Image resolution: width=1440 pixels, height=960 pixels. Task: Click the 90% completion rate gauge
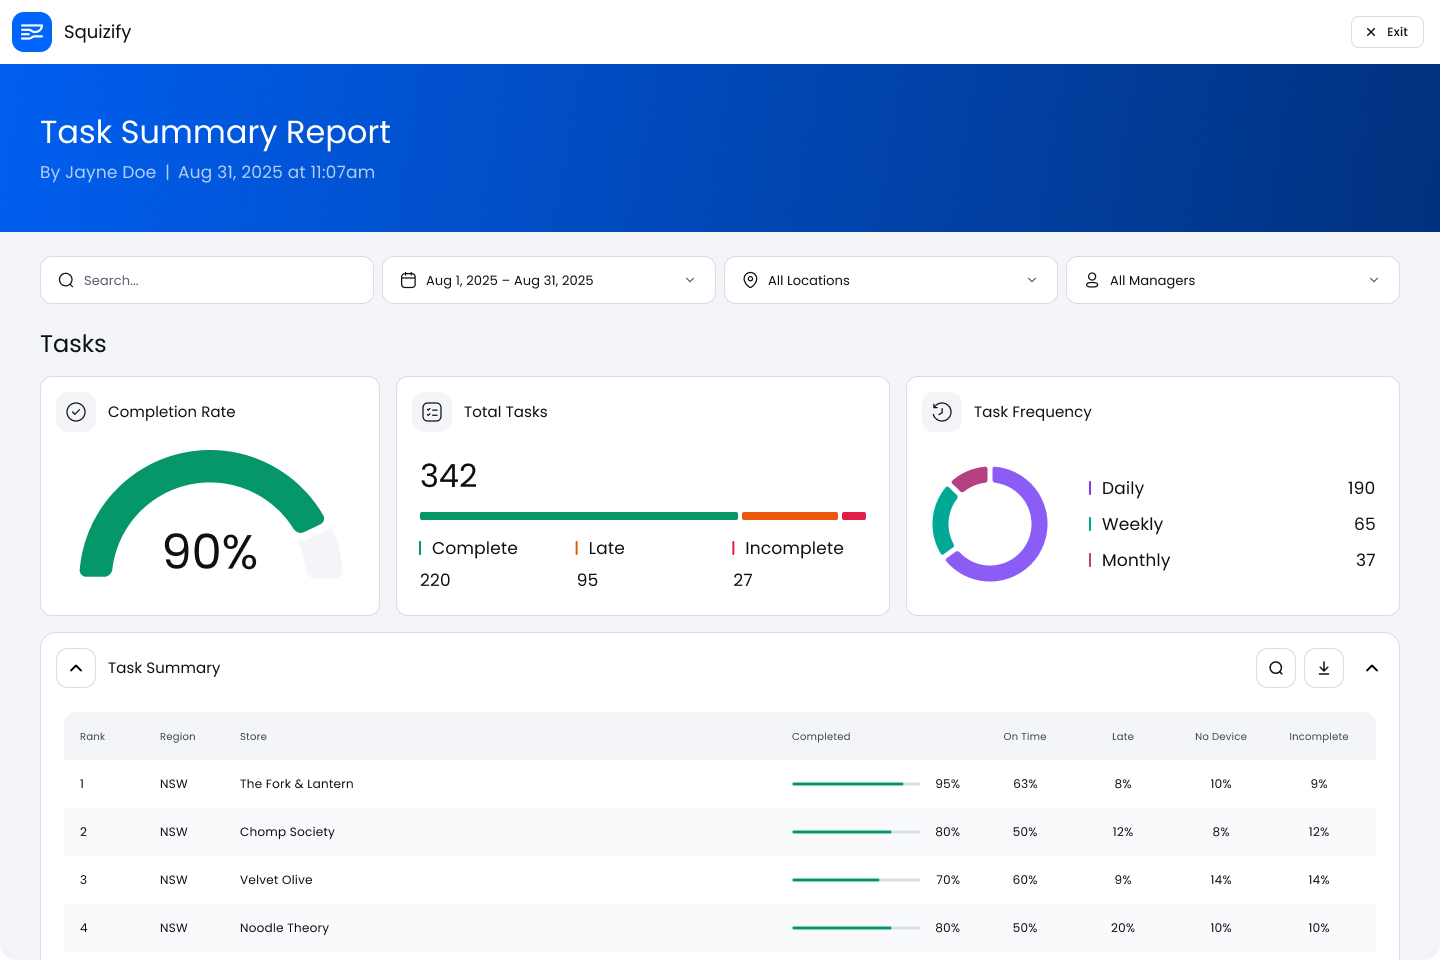click(x=210, y=520)
